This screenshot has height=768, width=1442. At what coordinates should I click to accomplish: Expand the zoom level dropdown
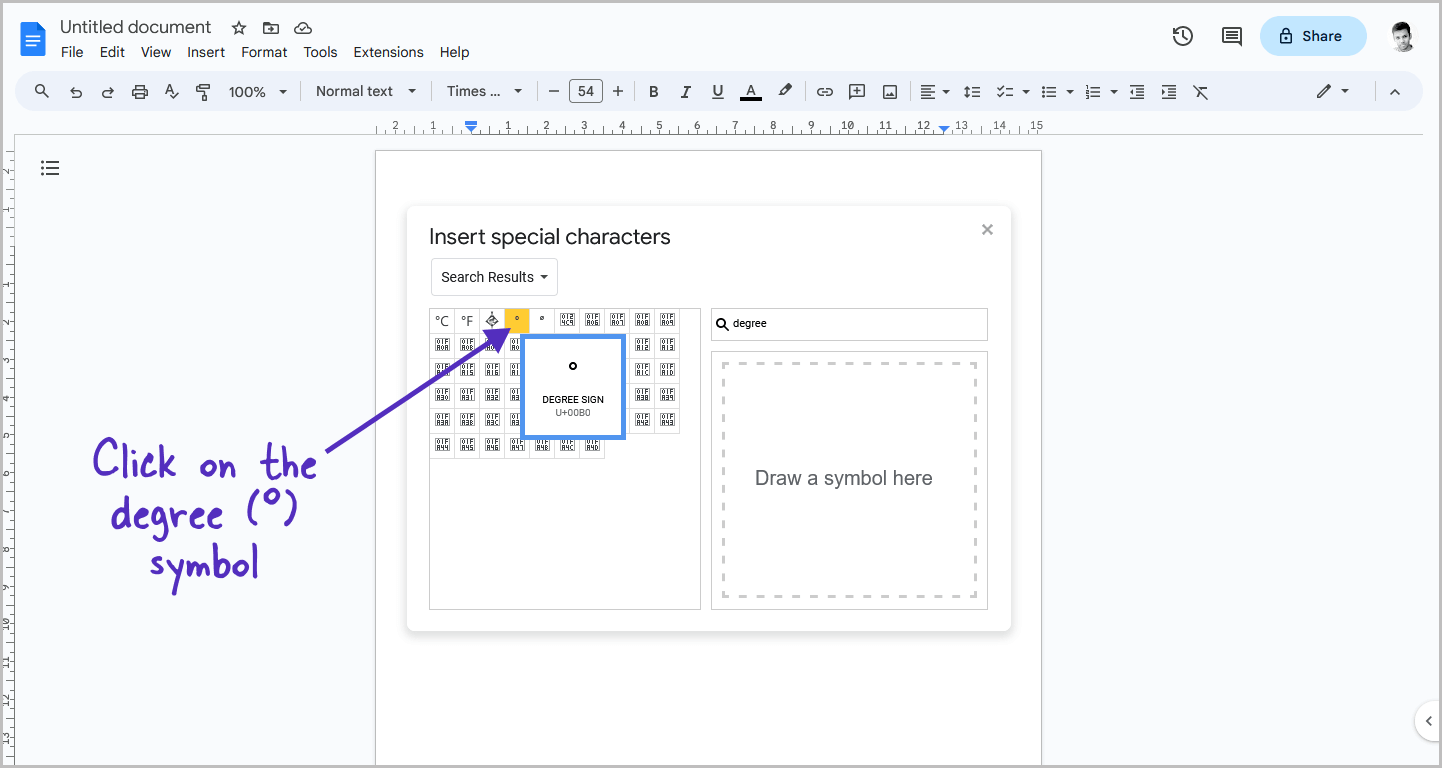257,91
